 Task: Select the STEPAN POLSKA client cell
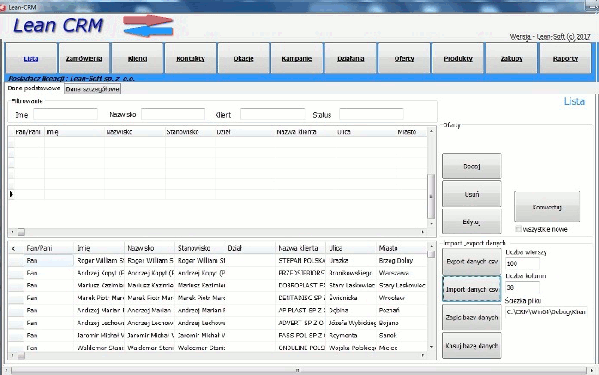(x=301, y=261)
